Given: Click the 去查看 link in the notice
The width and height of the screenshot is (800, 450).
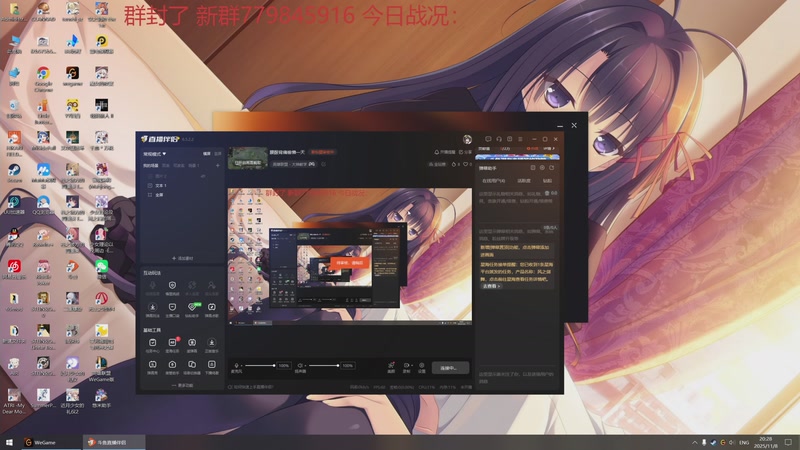Looking at the screenshot, I should pos(491,286).
